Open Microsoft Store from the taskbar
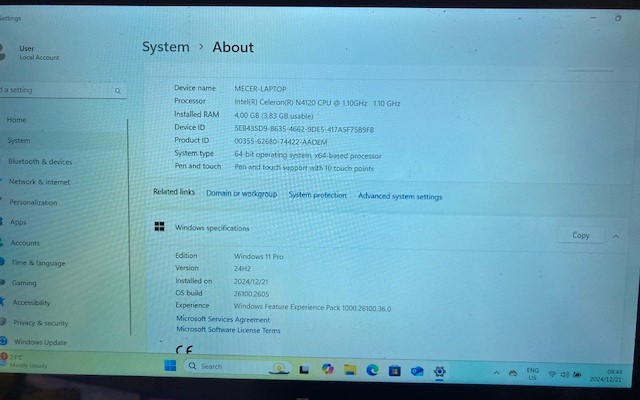Image resolution: width=640 pixels, height=400 pixels. click(x=394, y=369)
